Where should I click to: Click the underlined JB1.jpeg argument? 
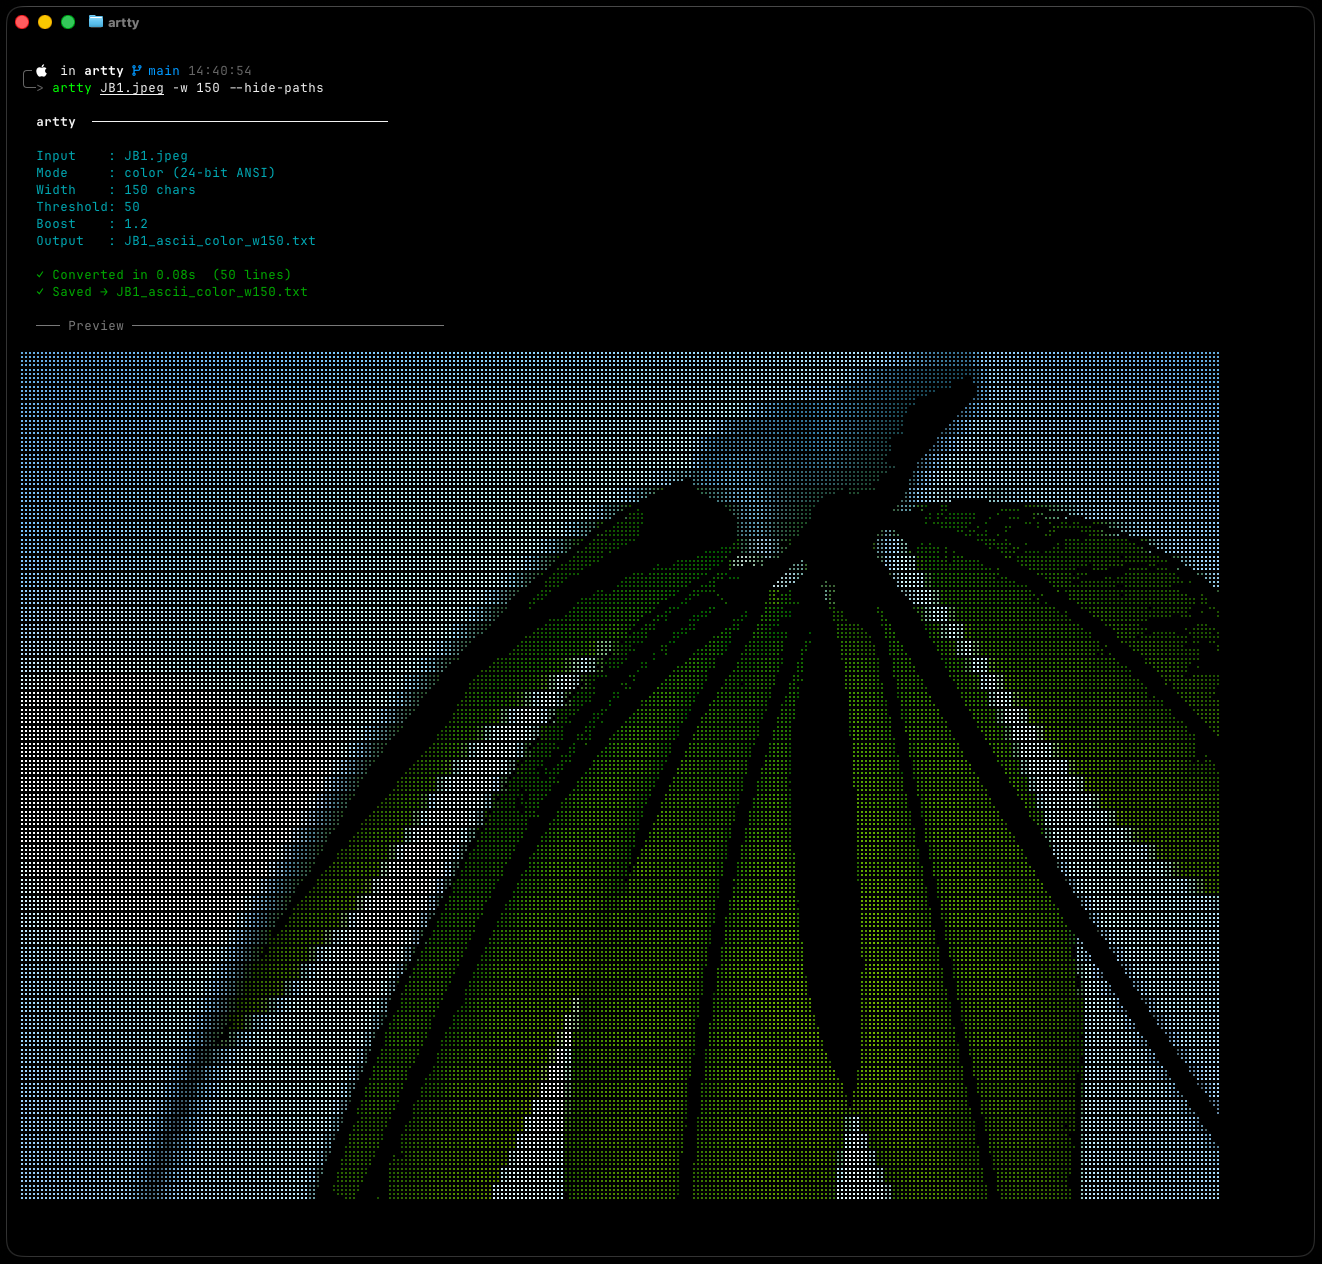click(x=132, y=88)
